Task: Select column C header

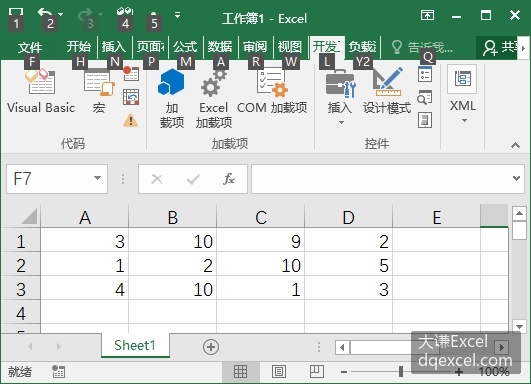Action: point(261,217)
